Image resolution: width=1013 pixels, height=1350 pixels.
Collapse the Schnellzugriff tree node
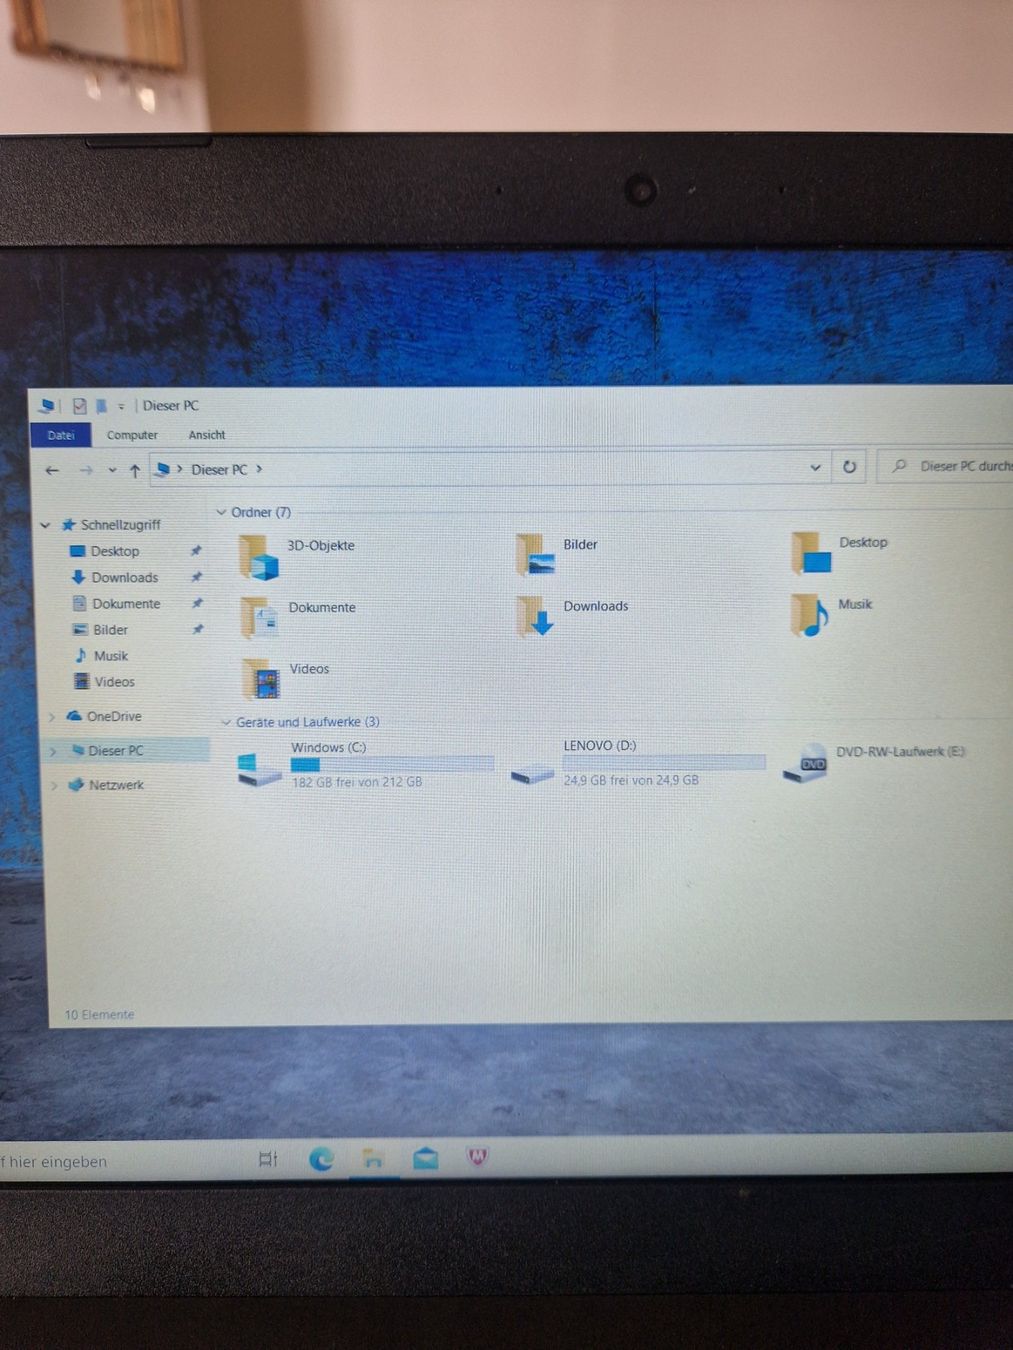pos(45,524)
